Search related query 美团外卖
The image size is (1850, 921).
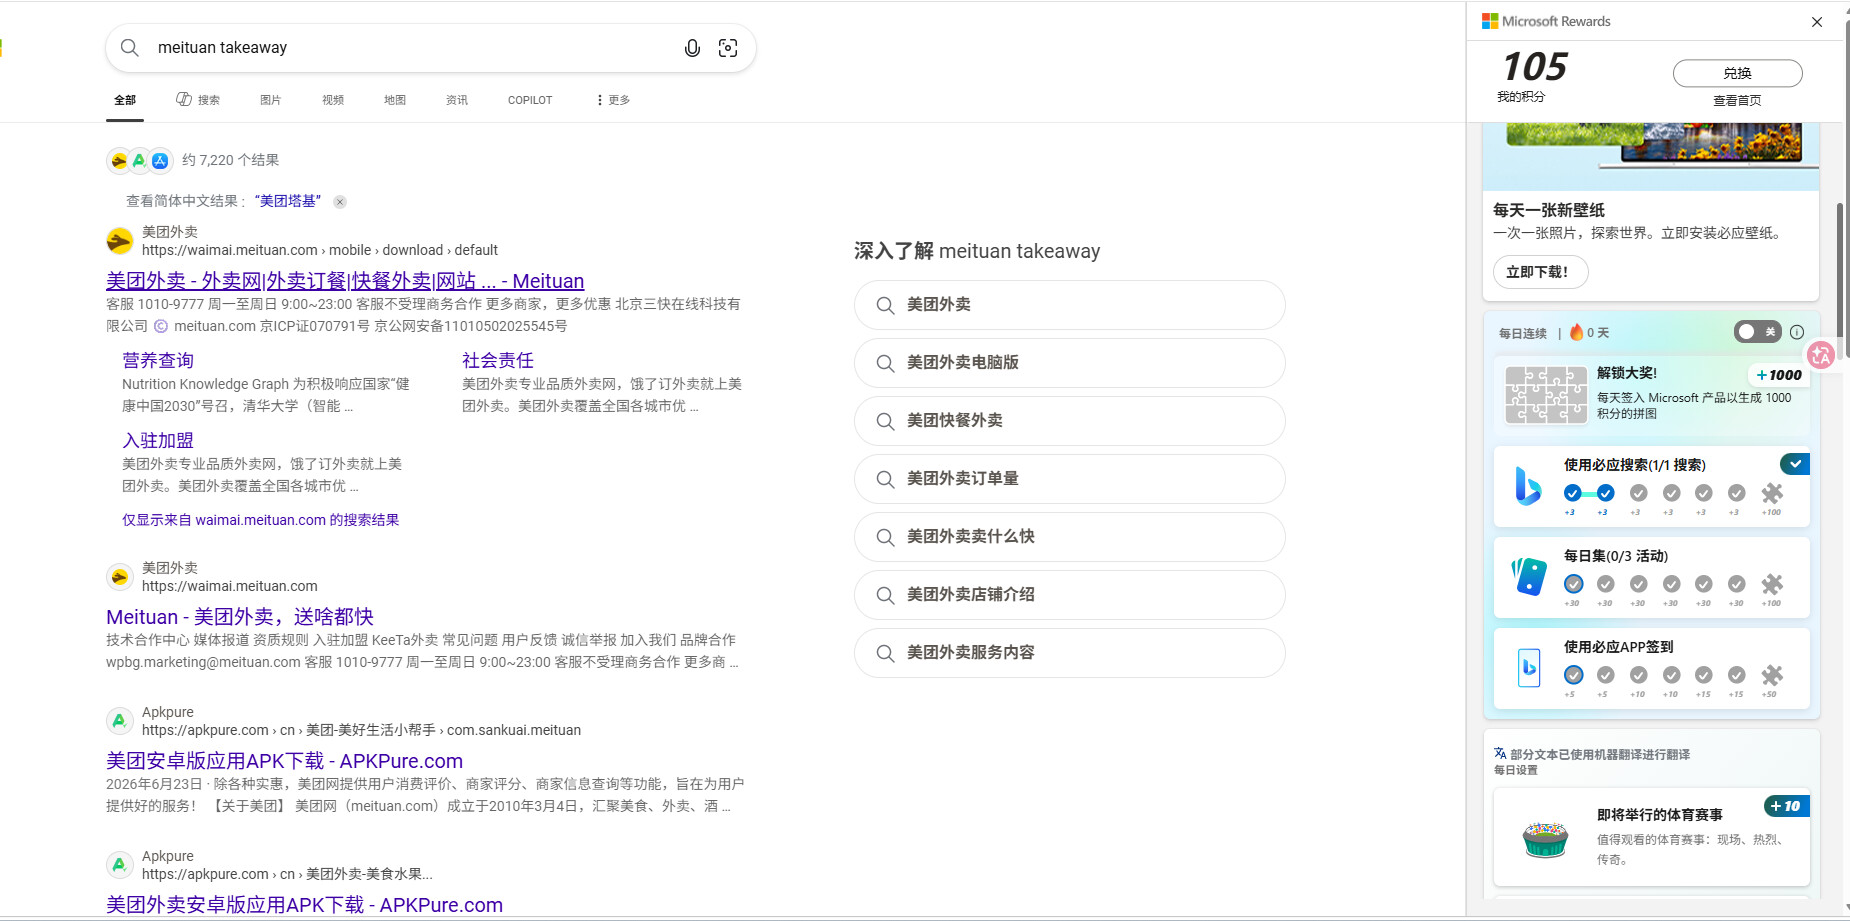(x=1069, y=305)
